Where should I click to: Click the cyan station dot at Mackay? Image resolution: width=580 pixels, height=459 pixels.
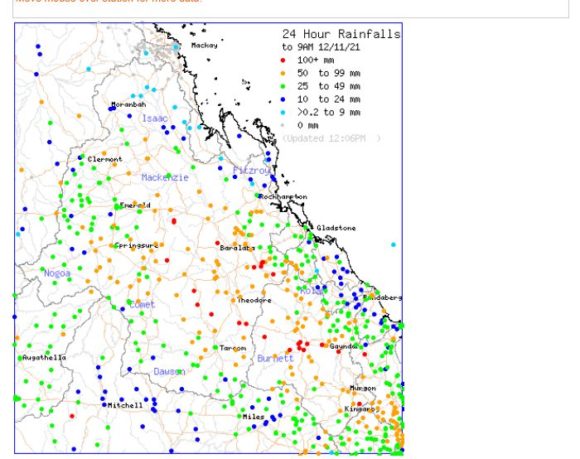click(176, 47)
